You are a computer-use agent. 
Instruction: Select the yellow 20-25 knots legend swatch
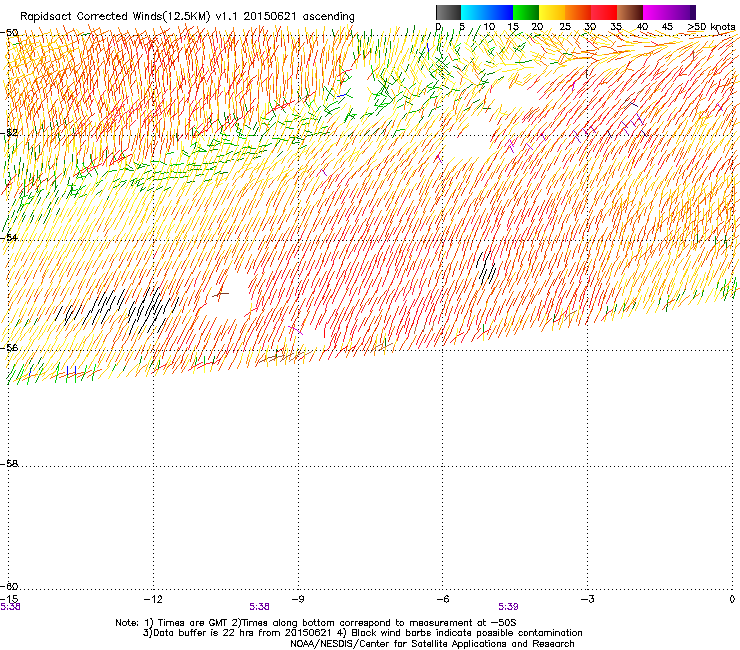tap(552, 12)
